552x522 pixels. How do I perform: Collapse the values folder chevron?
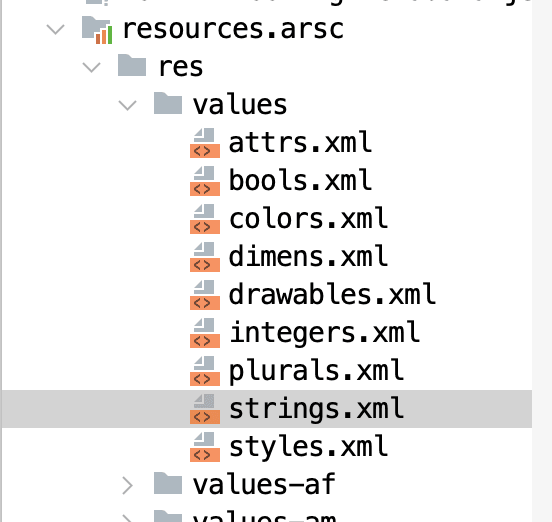(x=127, y=105)
